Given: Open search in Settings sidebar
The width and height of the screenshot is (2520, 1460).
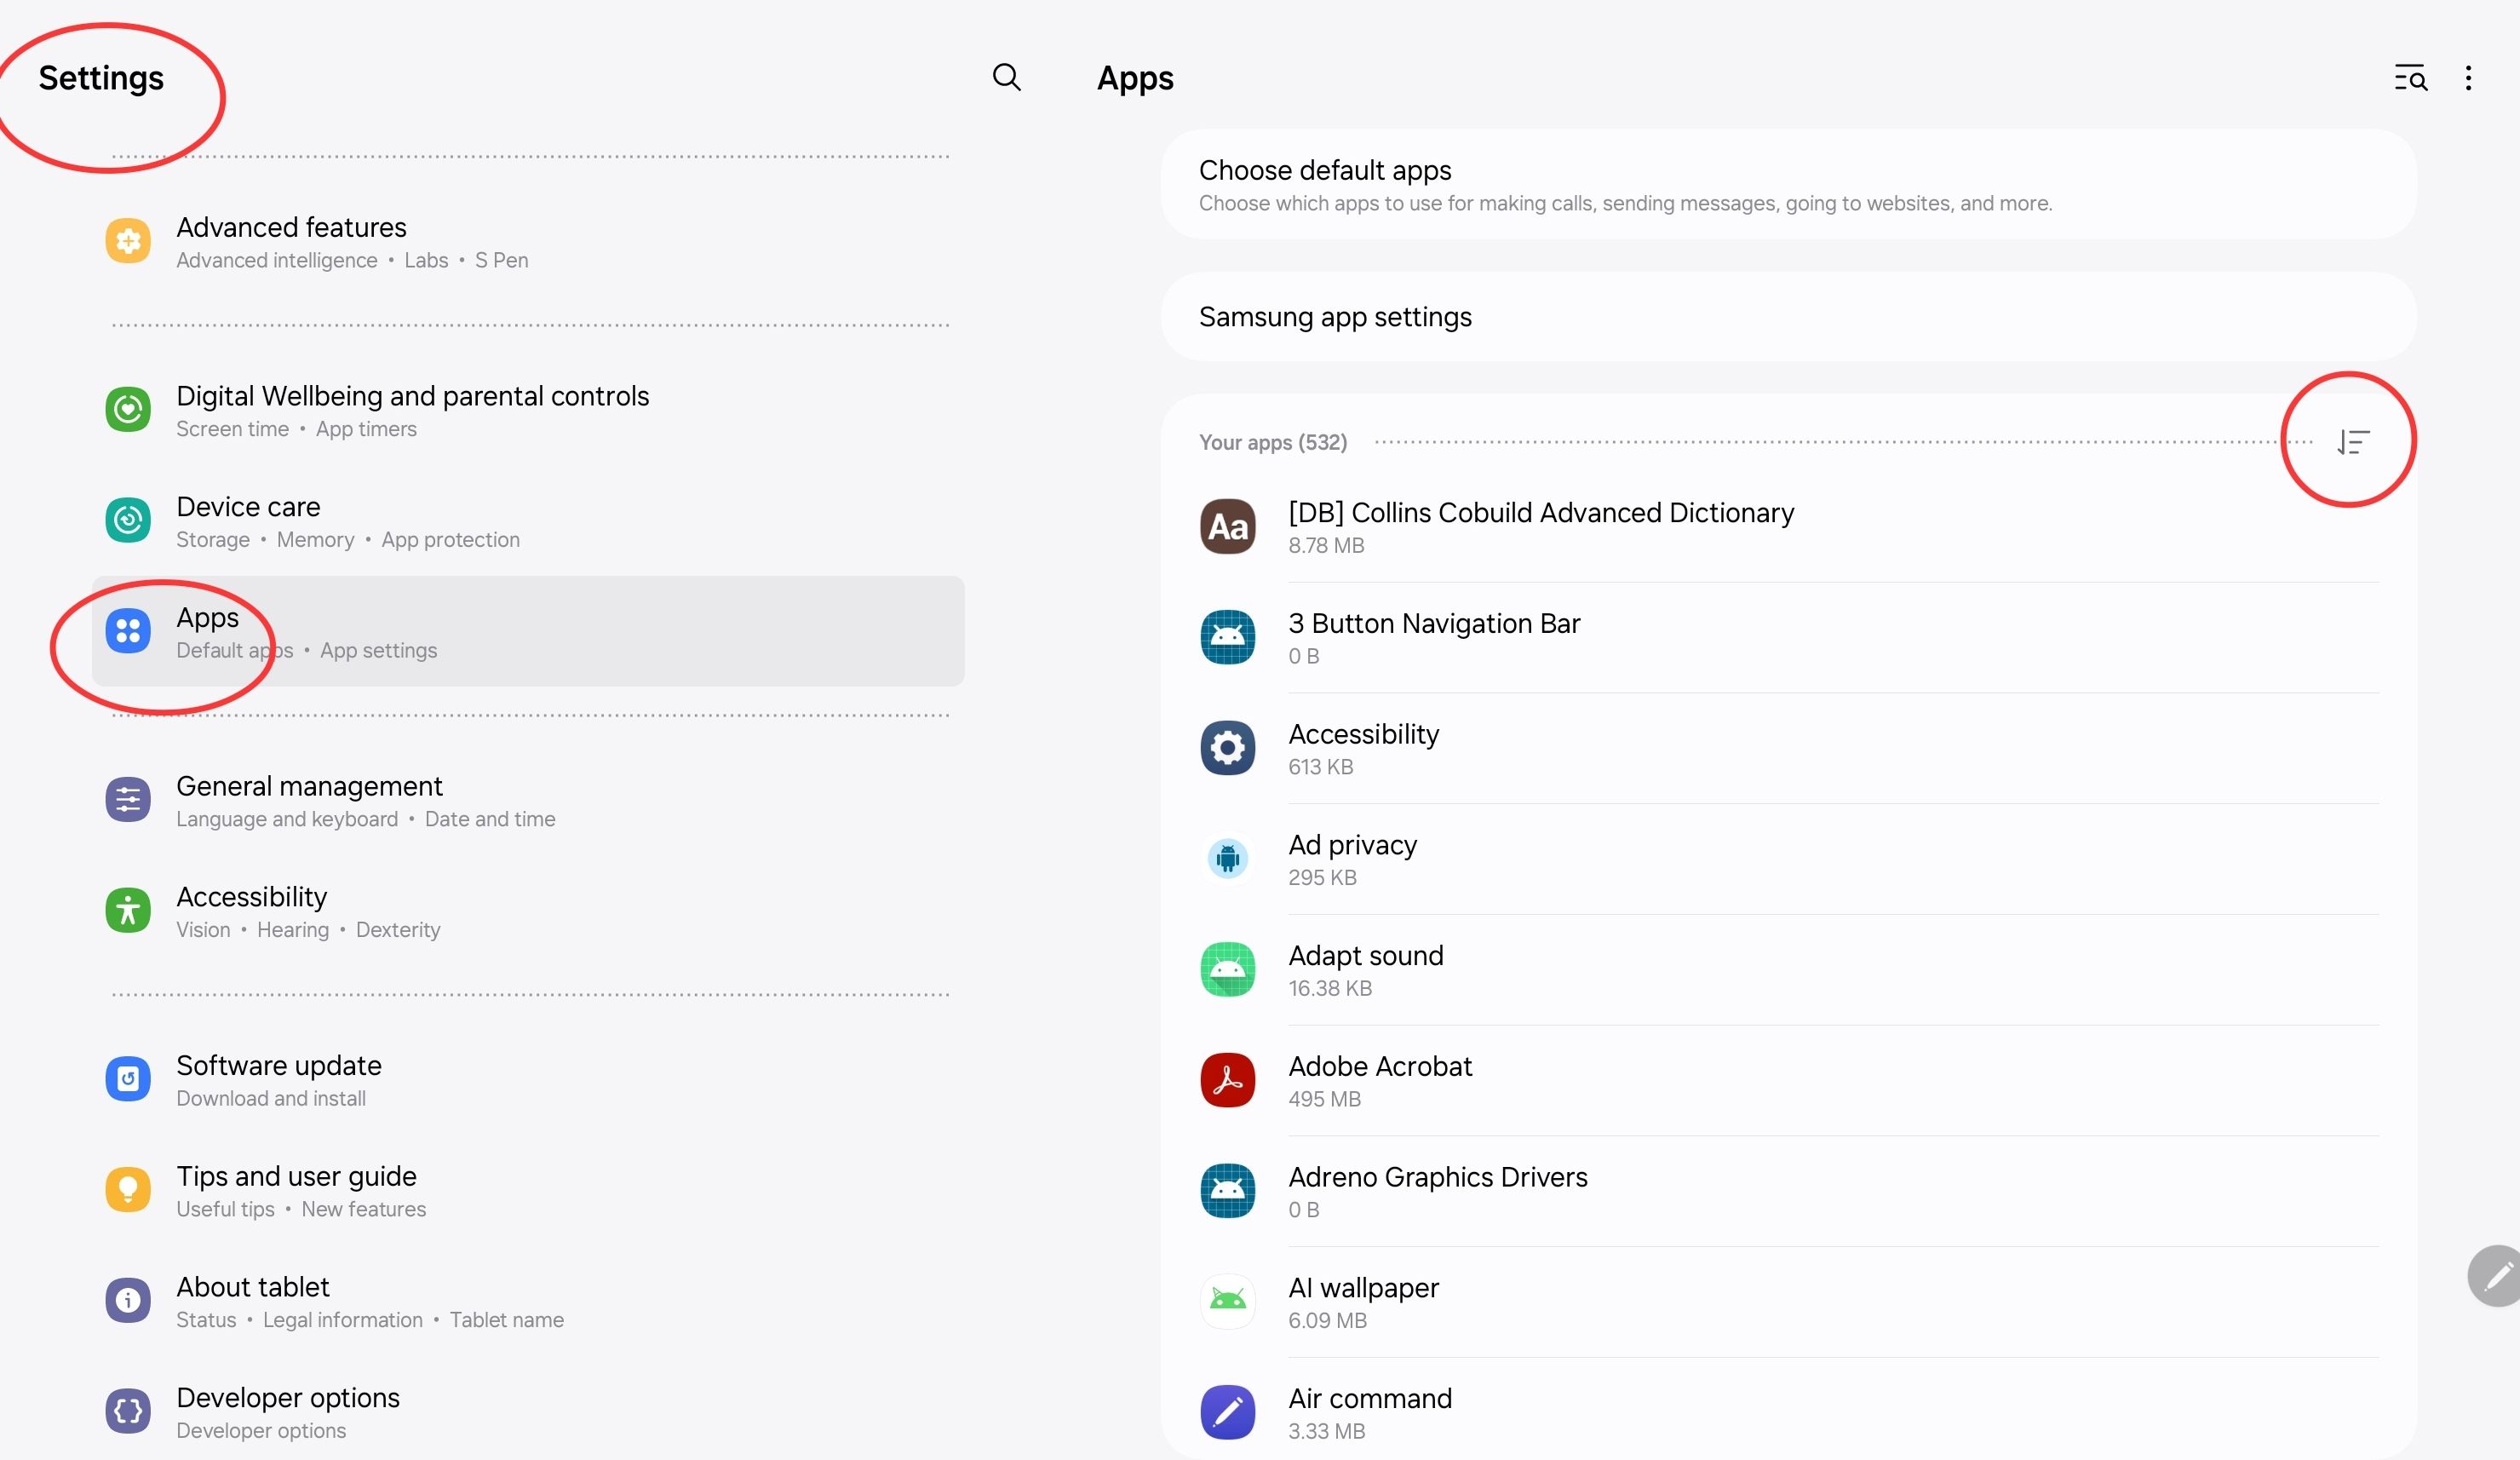Looking at the screenshot, I should pos(1007,78).
